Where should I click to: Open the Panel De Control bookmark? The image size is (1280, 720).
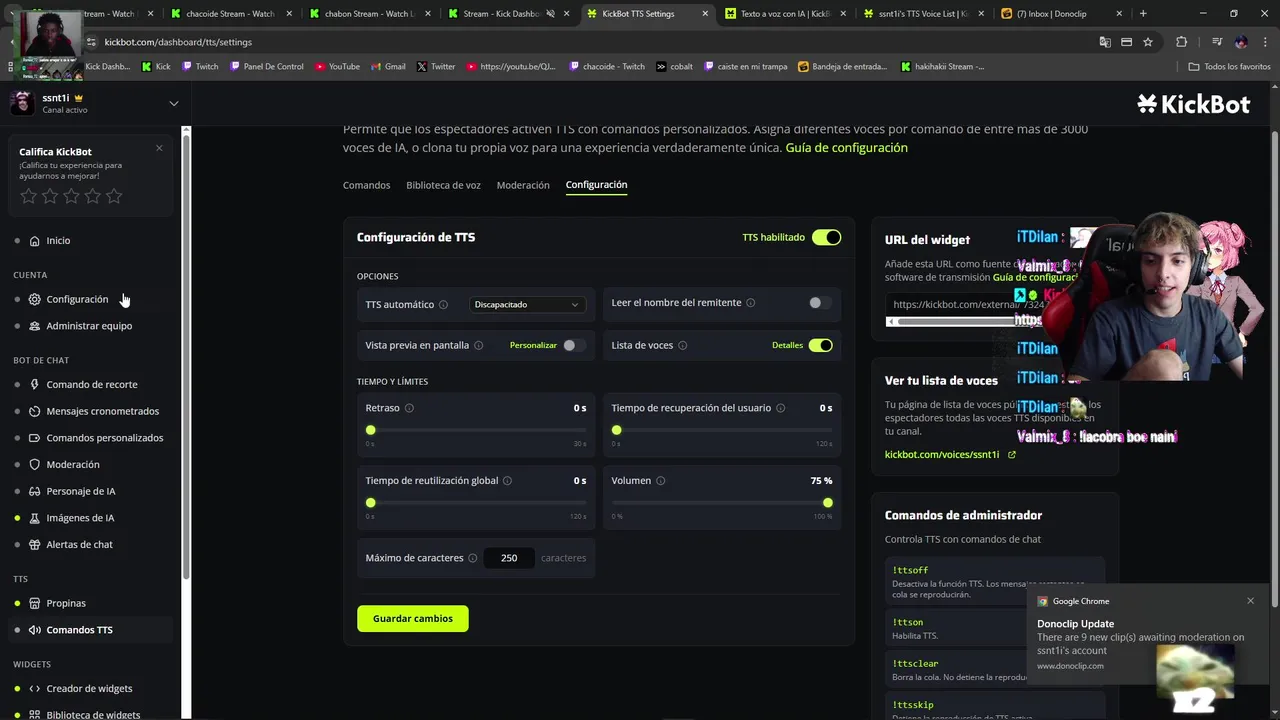267,67
